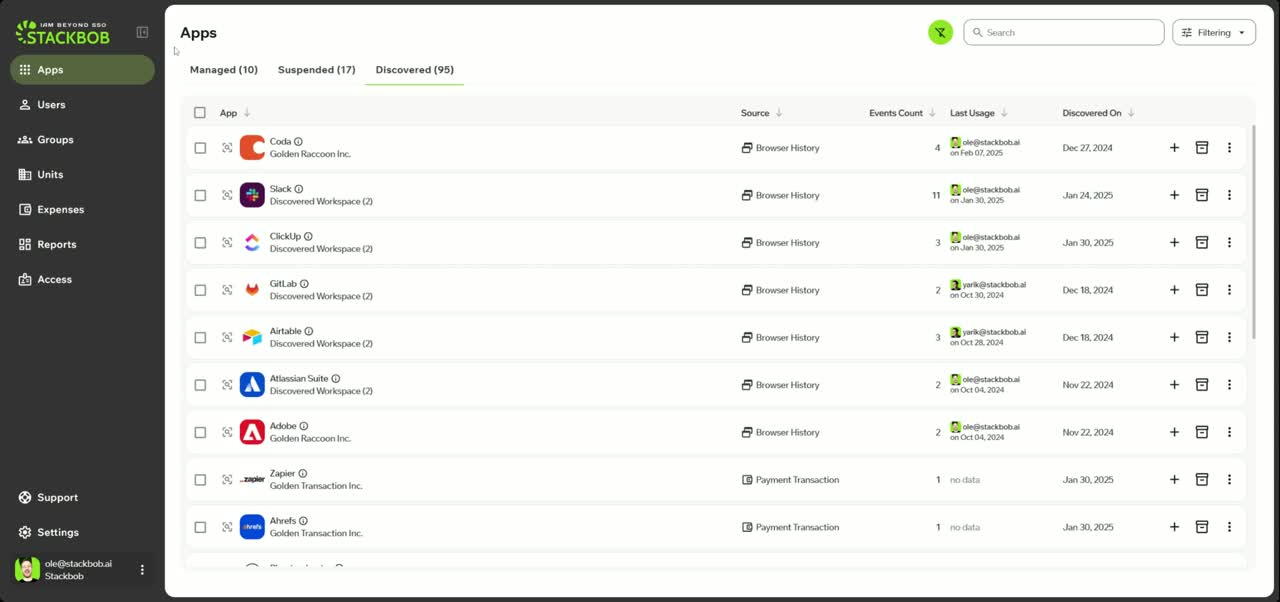Add the Coda app with the plus icon
This screenshot has width=1280, height=602.
pyautogui.click(x=1175, y=148)
